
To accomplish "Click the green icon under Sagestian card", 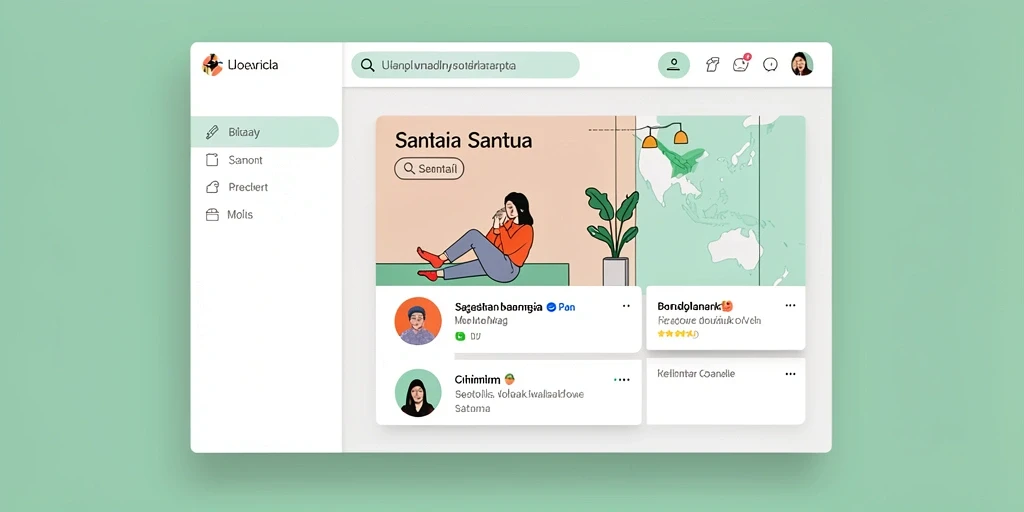I will pyautogui.click(x=460, y=336).
